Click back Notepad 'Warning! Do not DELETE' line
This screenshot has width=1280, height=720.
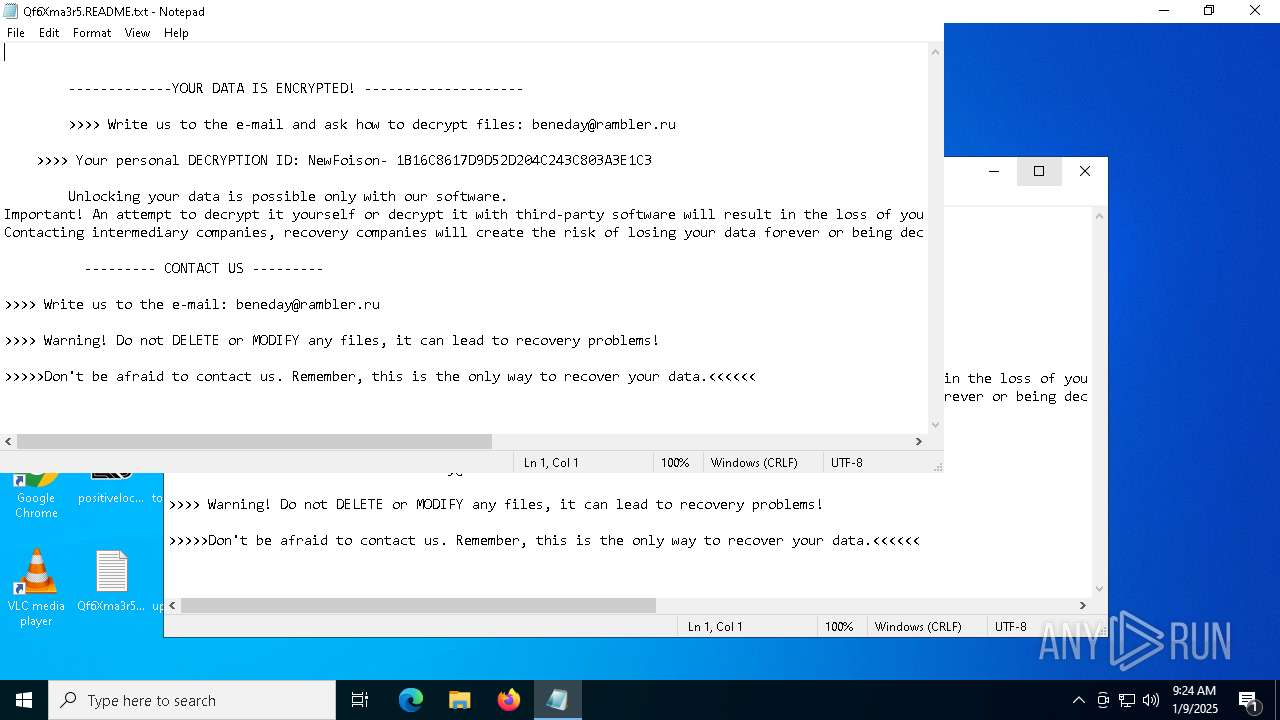tap(496, 504)
